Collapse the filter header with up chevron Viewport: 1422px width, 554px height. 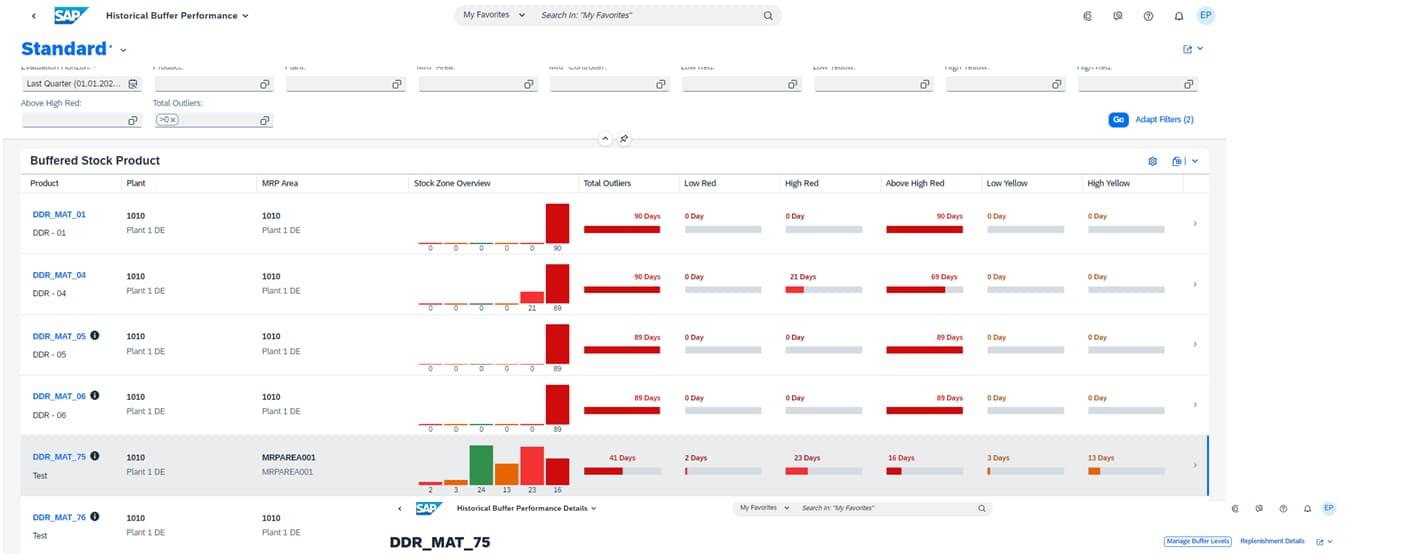point(604,139)
